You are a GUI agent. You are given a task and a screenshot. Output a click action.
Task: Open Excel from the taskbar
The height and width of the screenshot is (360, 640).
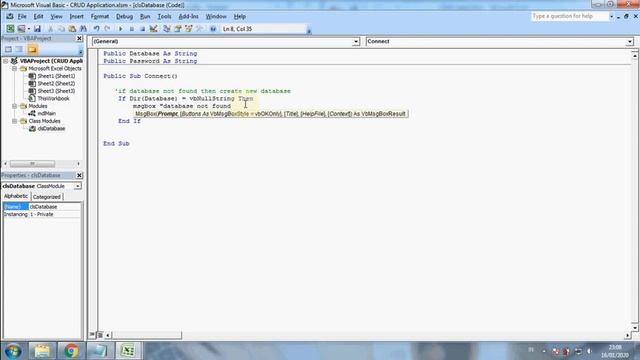(x=128, y=351)
